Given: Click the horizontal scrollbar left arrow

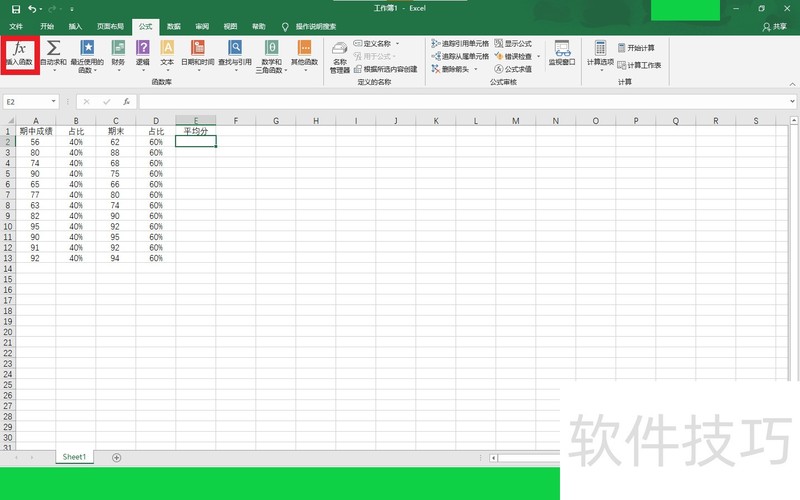Looking at the screenshot, I should point(493,458).
